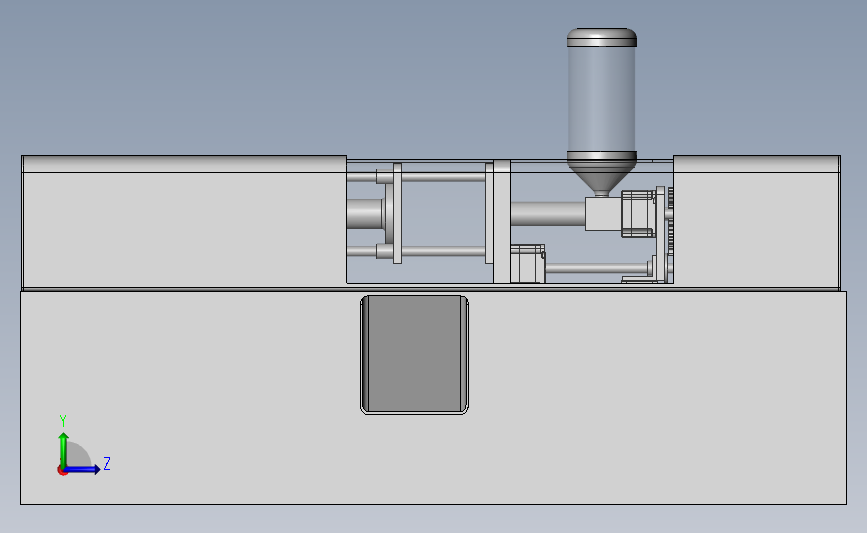
Task: Click the green Y axis arrow of the triad
Action: click(64, 449)
